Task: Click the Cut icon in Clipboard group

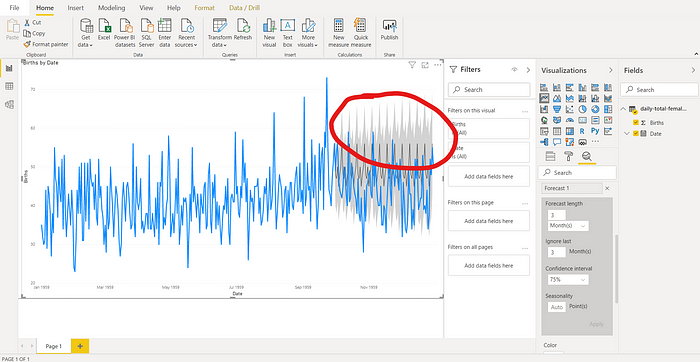Action: click(27, 22)
